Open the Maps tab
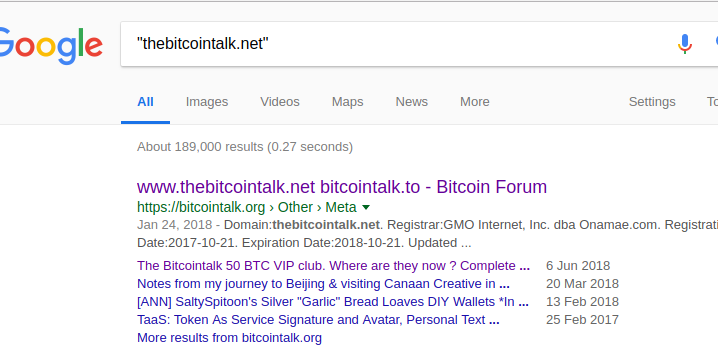718x361 pixels. pos(348,102)
